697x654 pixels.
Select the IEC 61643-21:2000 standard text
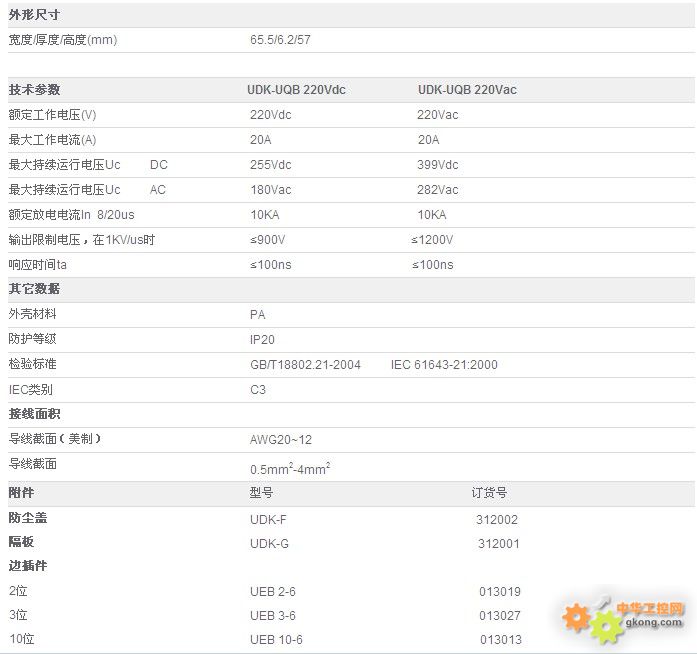point(444,365)
